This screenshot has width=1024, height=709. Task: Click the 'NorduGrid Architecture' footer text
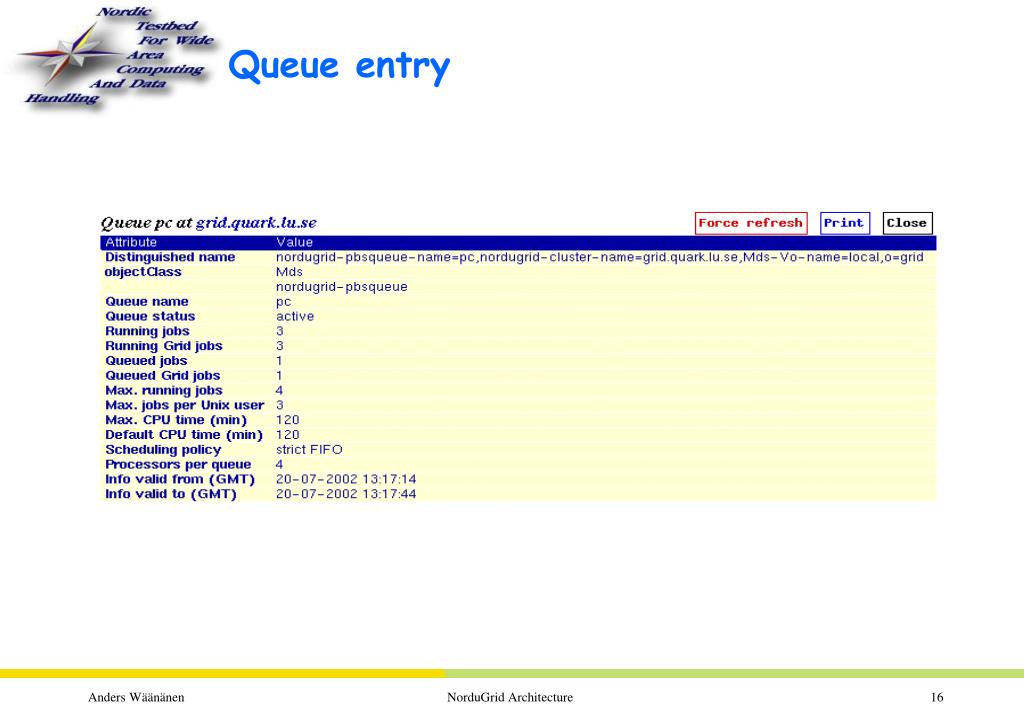point(510,697)
